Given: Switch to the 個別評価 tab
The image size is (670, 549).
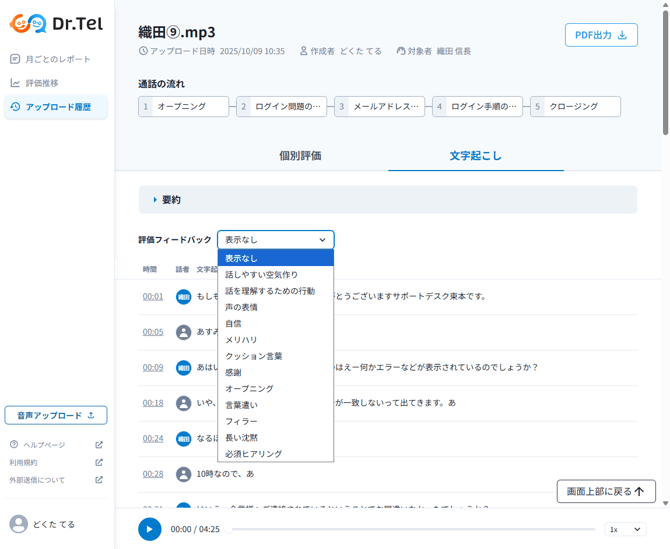Looking at the screenshot, I should (300, 156).
